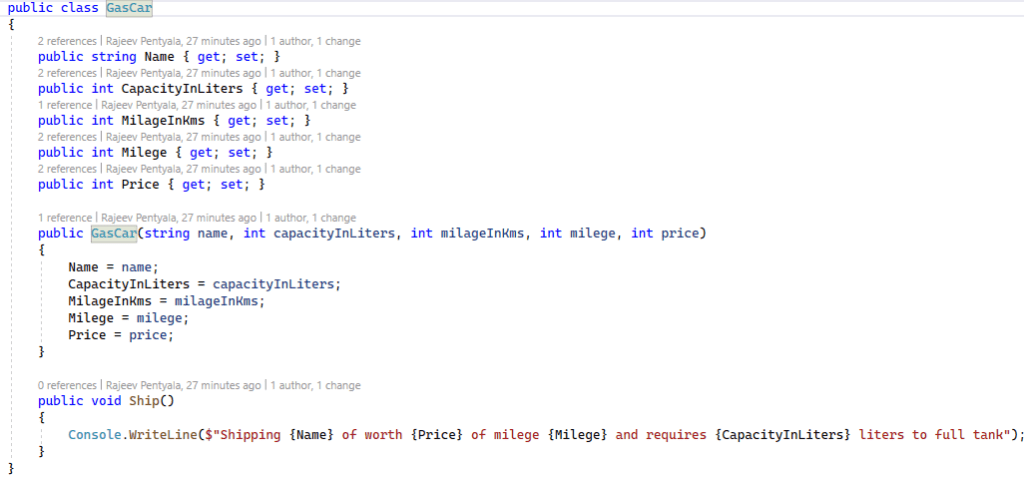Click GasCar constructor name
Image resolution: width=1024 pixels, height=477 pixels.
click(x=112, y=233)
